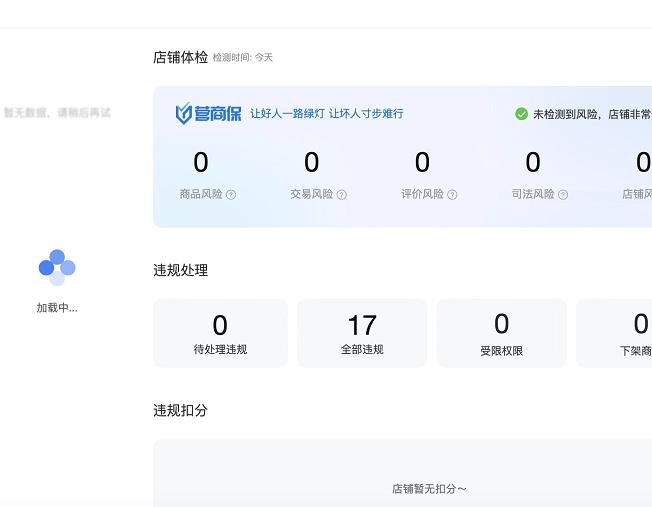Image resolution: width=652 pixels, height=507 pixels.
Task: Click the blue loading spinner icon
Action: (x=57, y=267)
